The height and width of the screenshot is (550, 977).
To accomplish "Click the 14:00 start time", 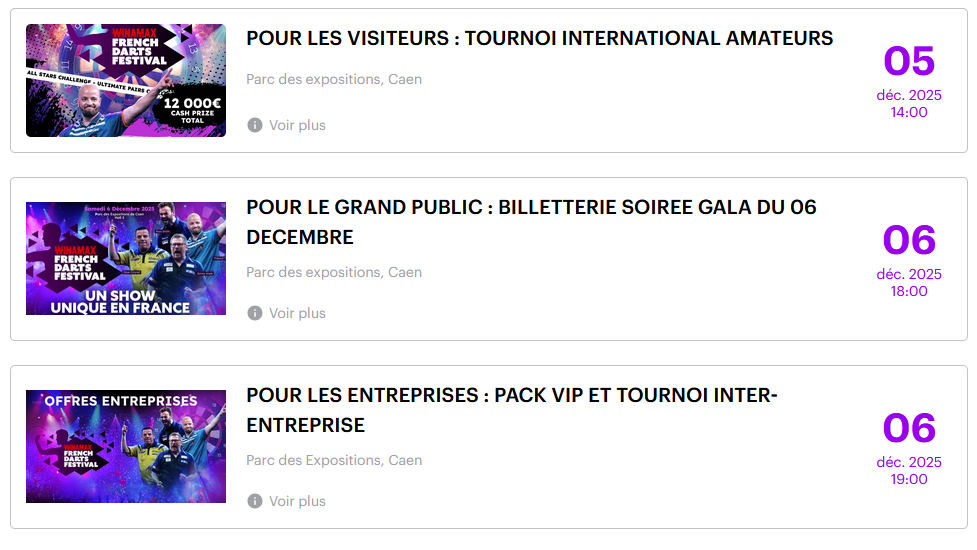I will click(909, 112).
